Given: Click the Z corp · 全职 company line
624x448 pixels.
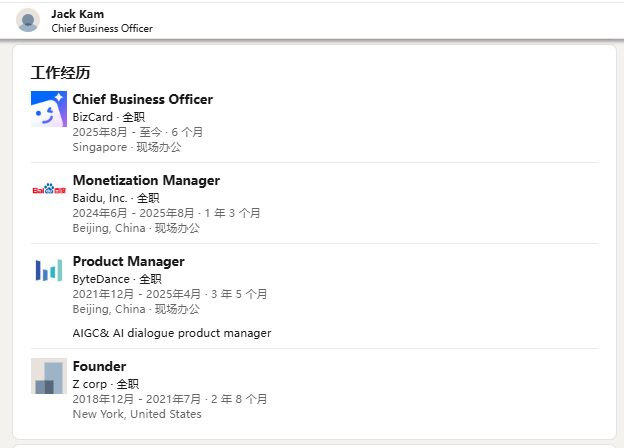Looking at the screenshot, I should point(105,384).
